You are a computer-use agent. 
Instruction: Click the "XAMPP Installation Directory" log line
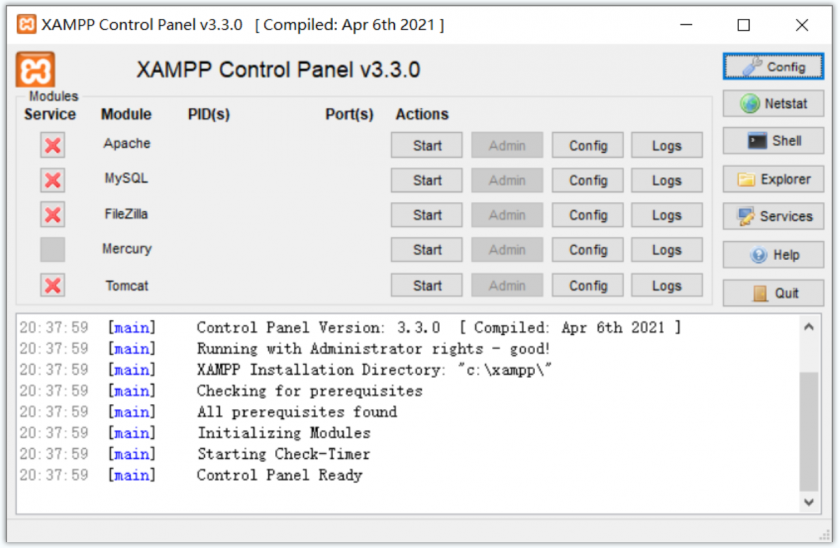coord(374,370)
